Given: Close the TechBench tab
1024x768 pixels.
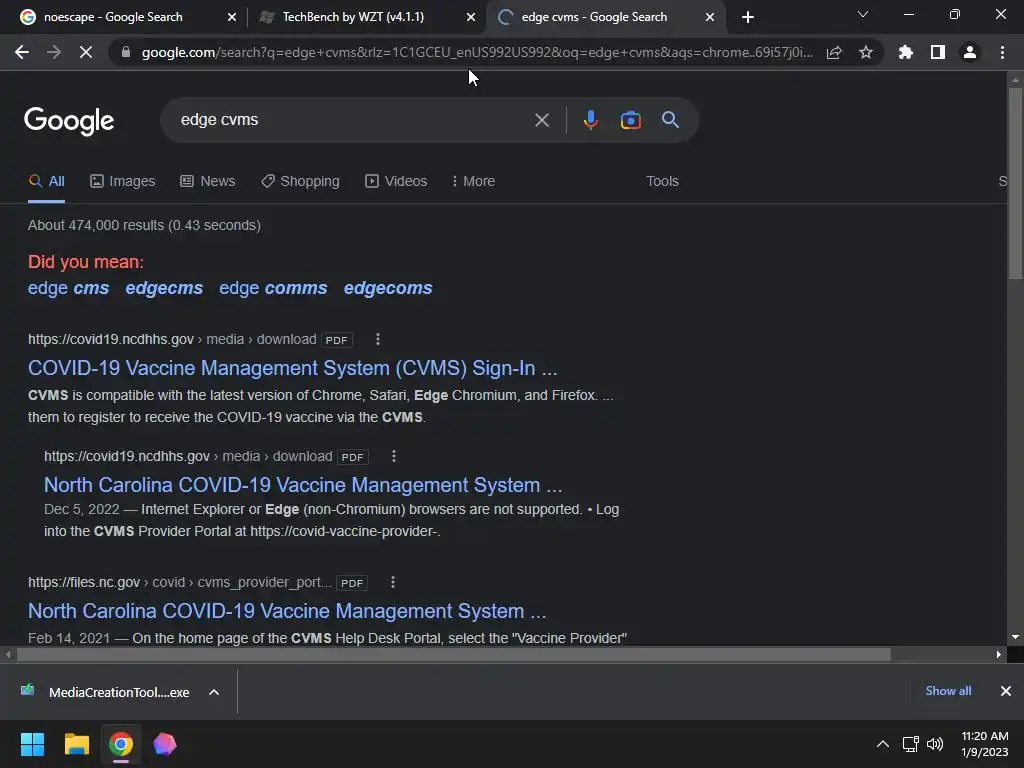Looking at the screenshot, I should click(x=471, y=18).
